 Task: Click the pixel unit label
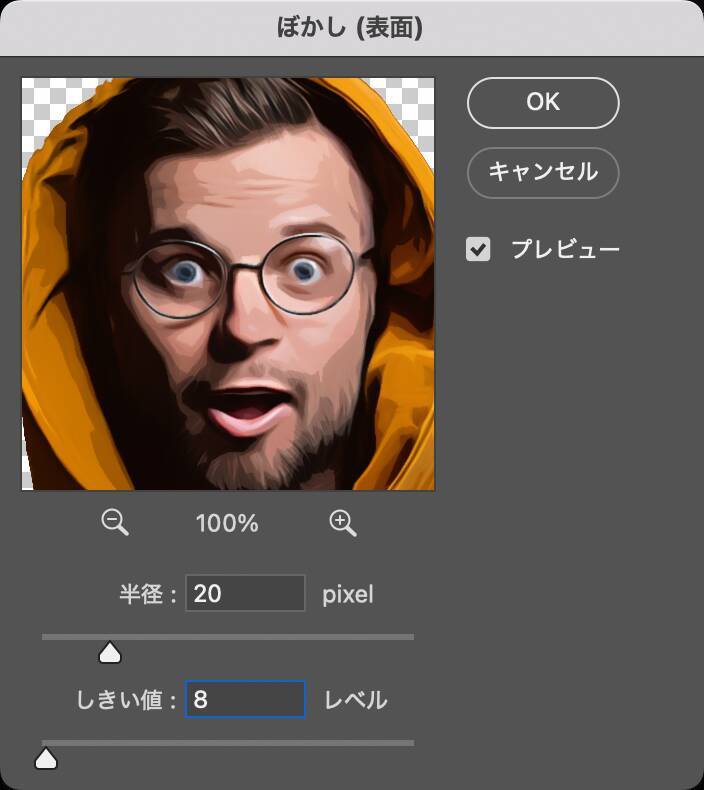tap(347, 595)
